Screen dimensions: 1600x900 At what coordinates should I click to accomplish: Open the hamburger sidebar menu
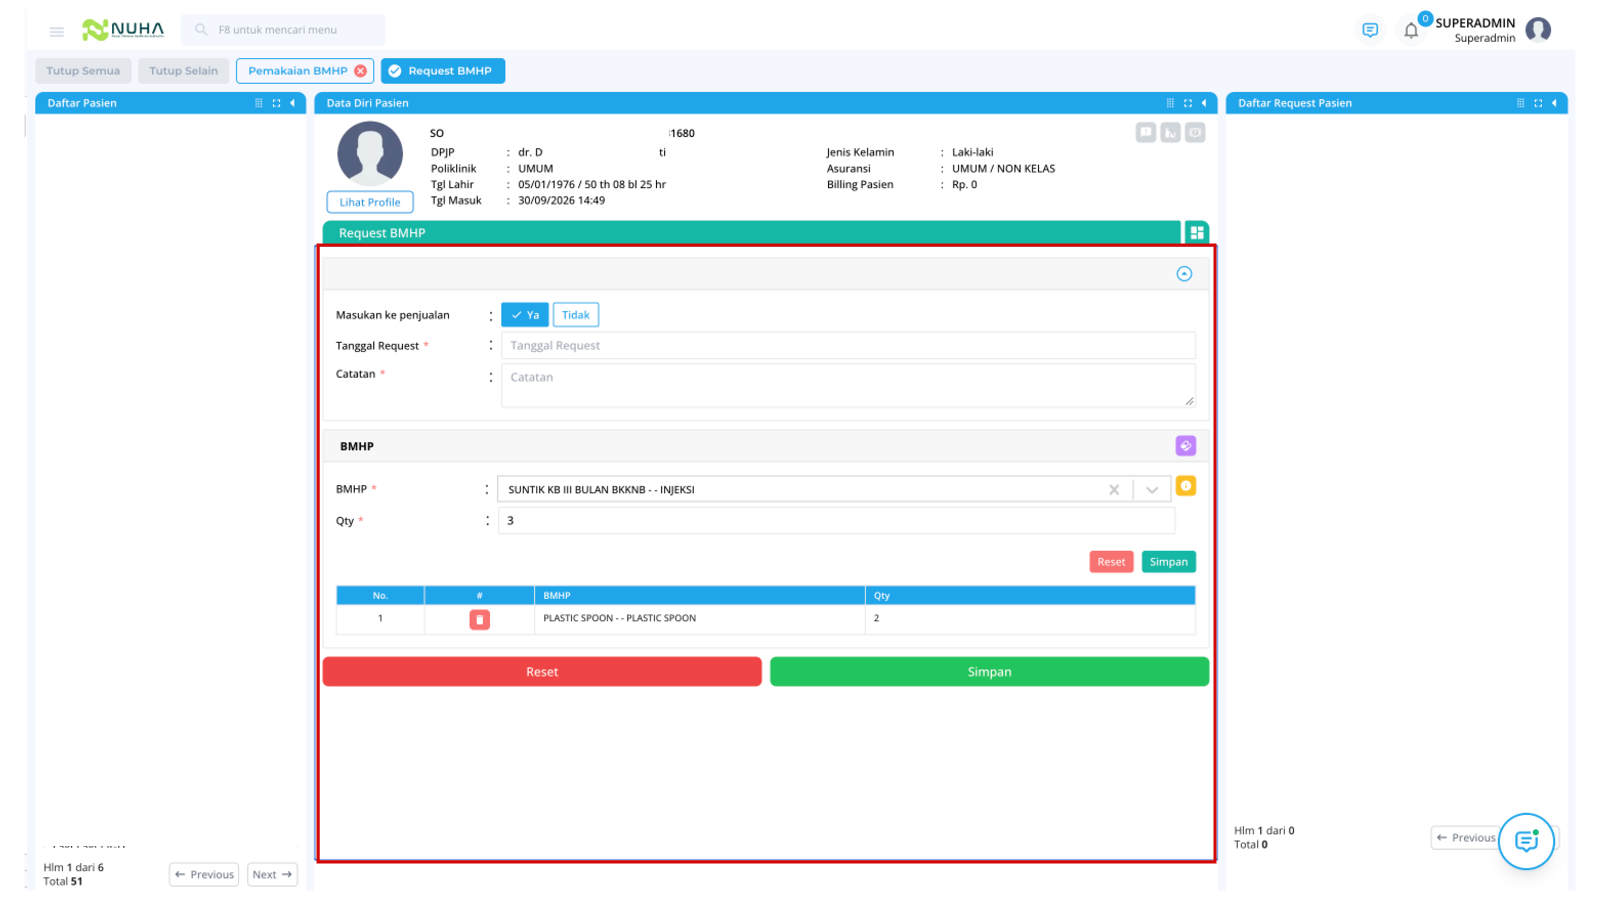pyautogui.click(x=57, y=31)
